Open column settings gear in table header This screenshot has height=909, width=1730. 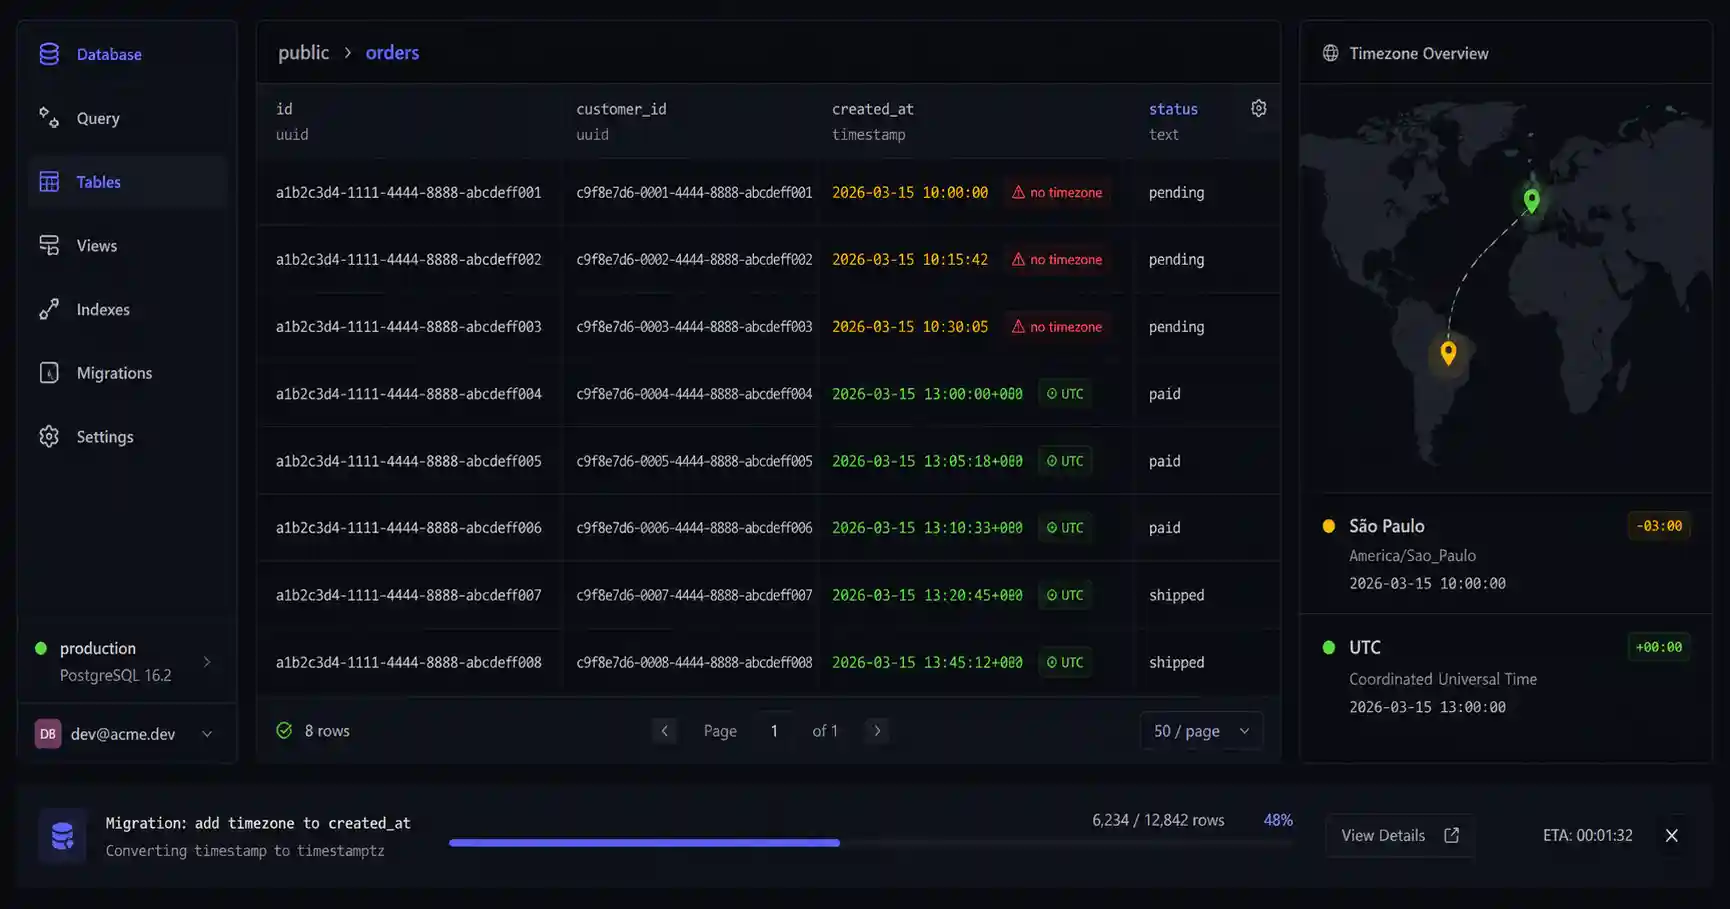1259,108
